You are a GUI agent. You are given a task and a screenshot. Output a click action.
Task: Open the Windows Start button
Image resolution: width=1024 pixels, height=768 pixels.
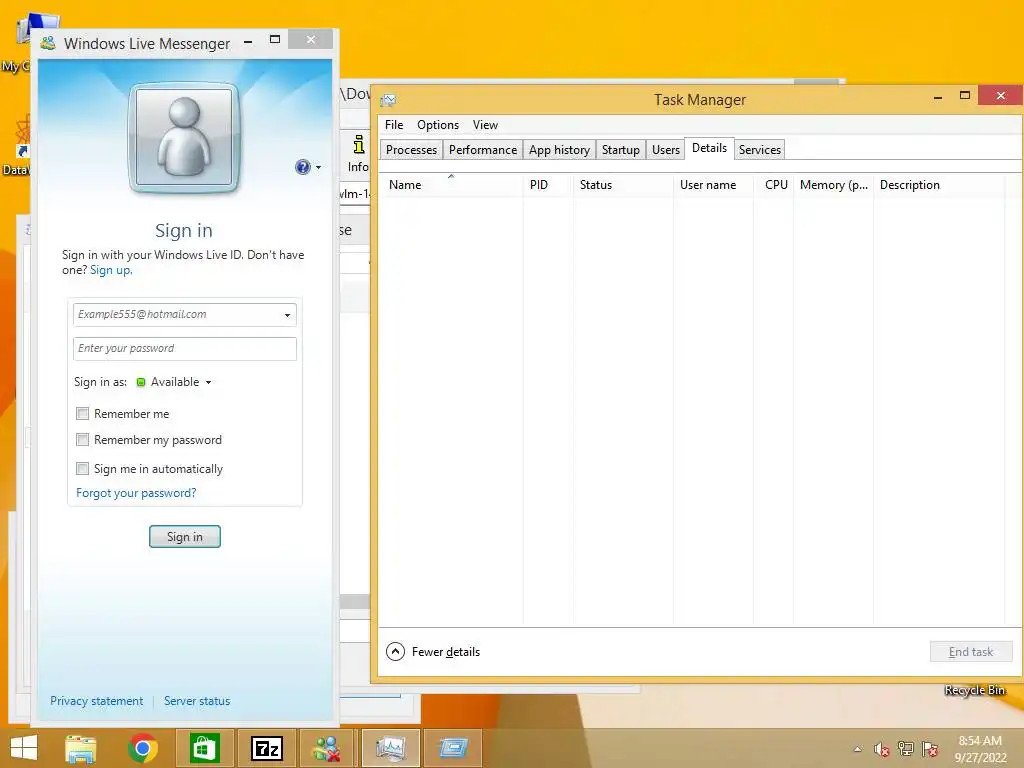coord(24,748)
